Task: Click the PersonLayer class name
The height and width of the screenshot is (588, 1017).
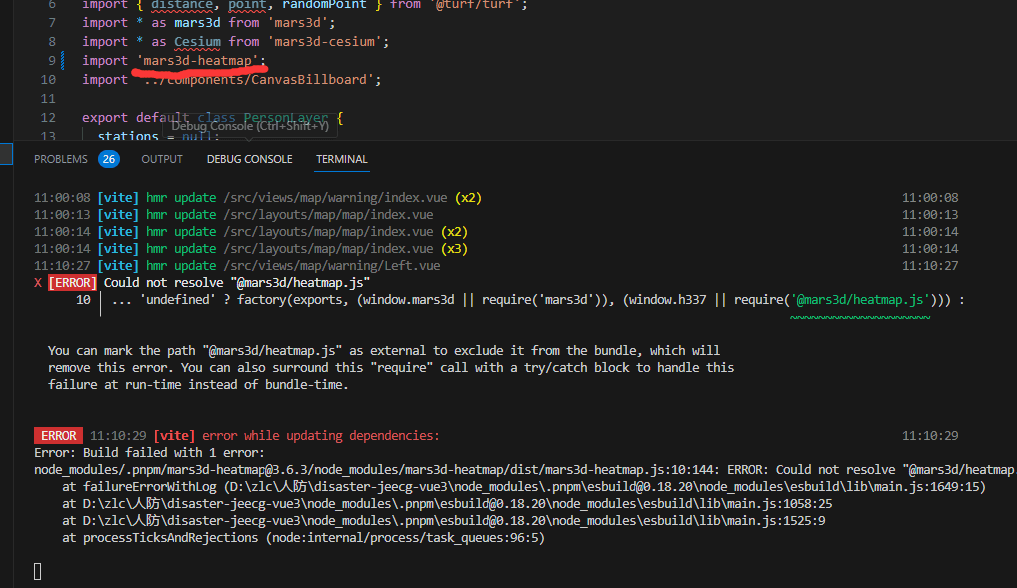Action: tap(285, 117)
